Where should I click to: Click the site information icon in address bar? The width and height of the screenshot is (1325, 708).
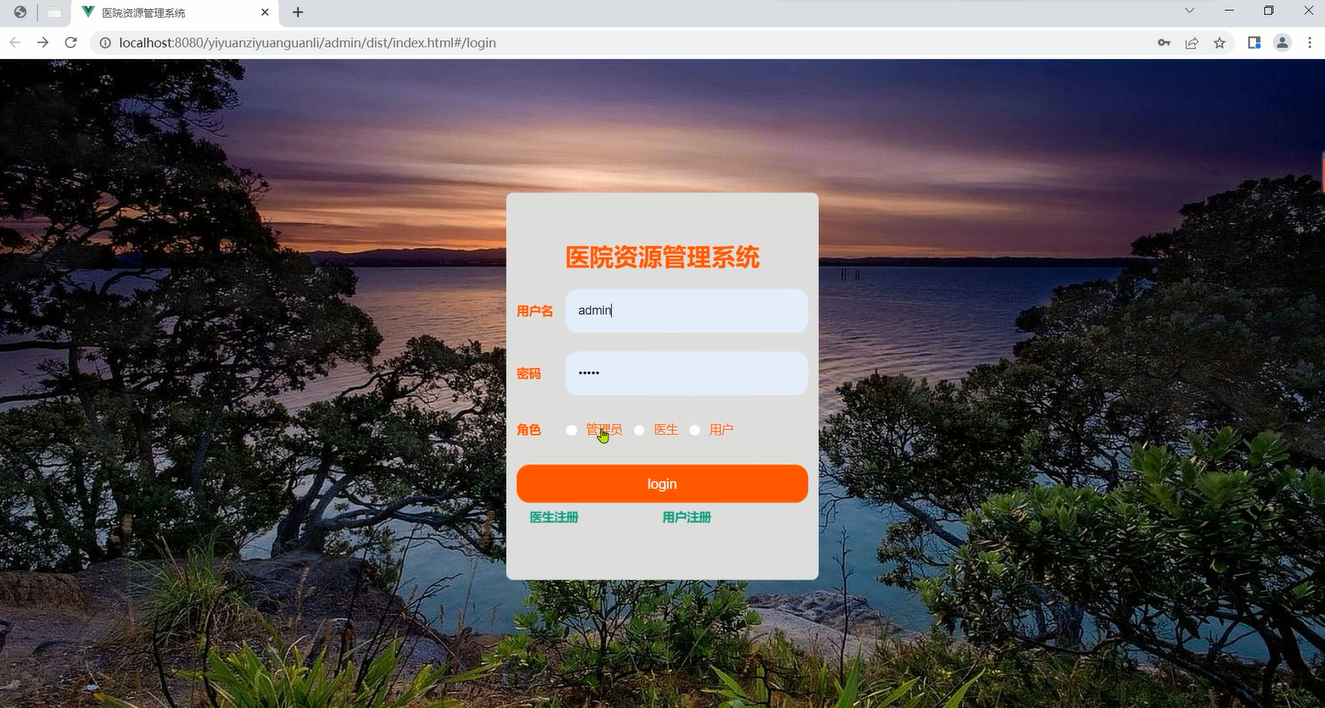point(105,43)
